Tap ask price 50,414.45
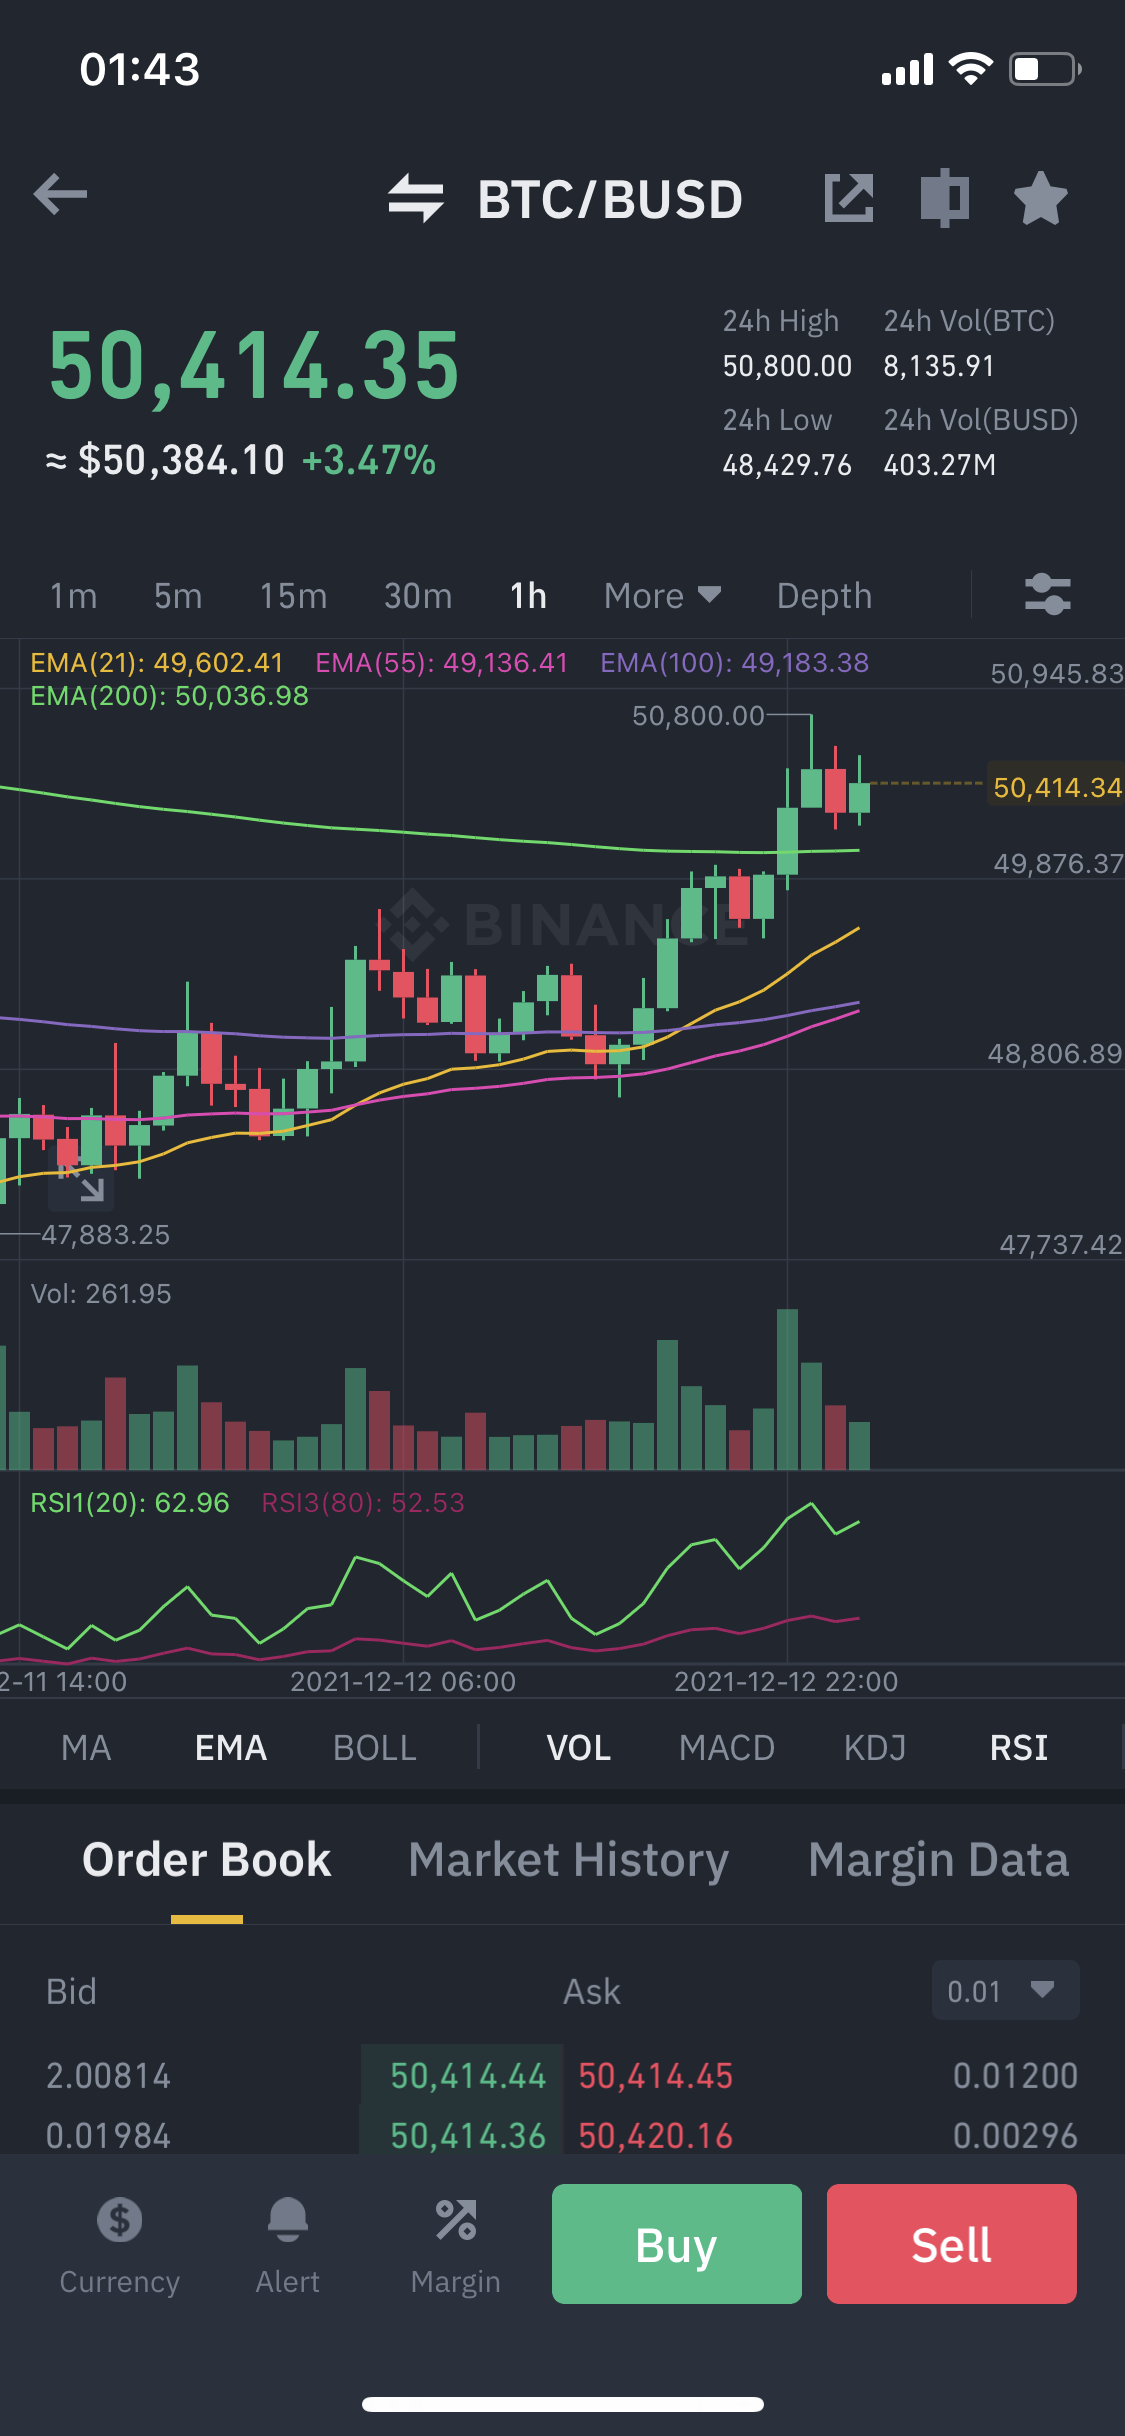Viewport: 1125px width, 2436px height. coord(656,2076)
